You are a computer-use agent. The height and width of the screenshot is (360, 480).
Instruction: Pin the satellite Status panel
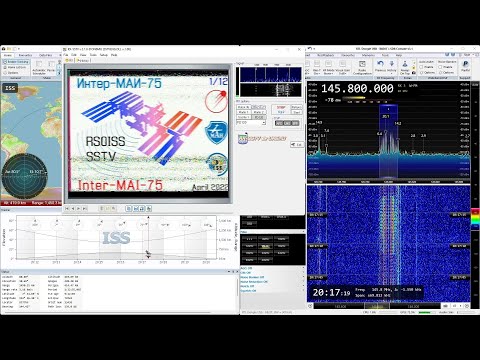coord(233,272)
